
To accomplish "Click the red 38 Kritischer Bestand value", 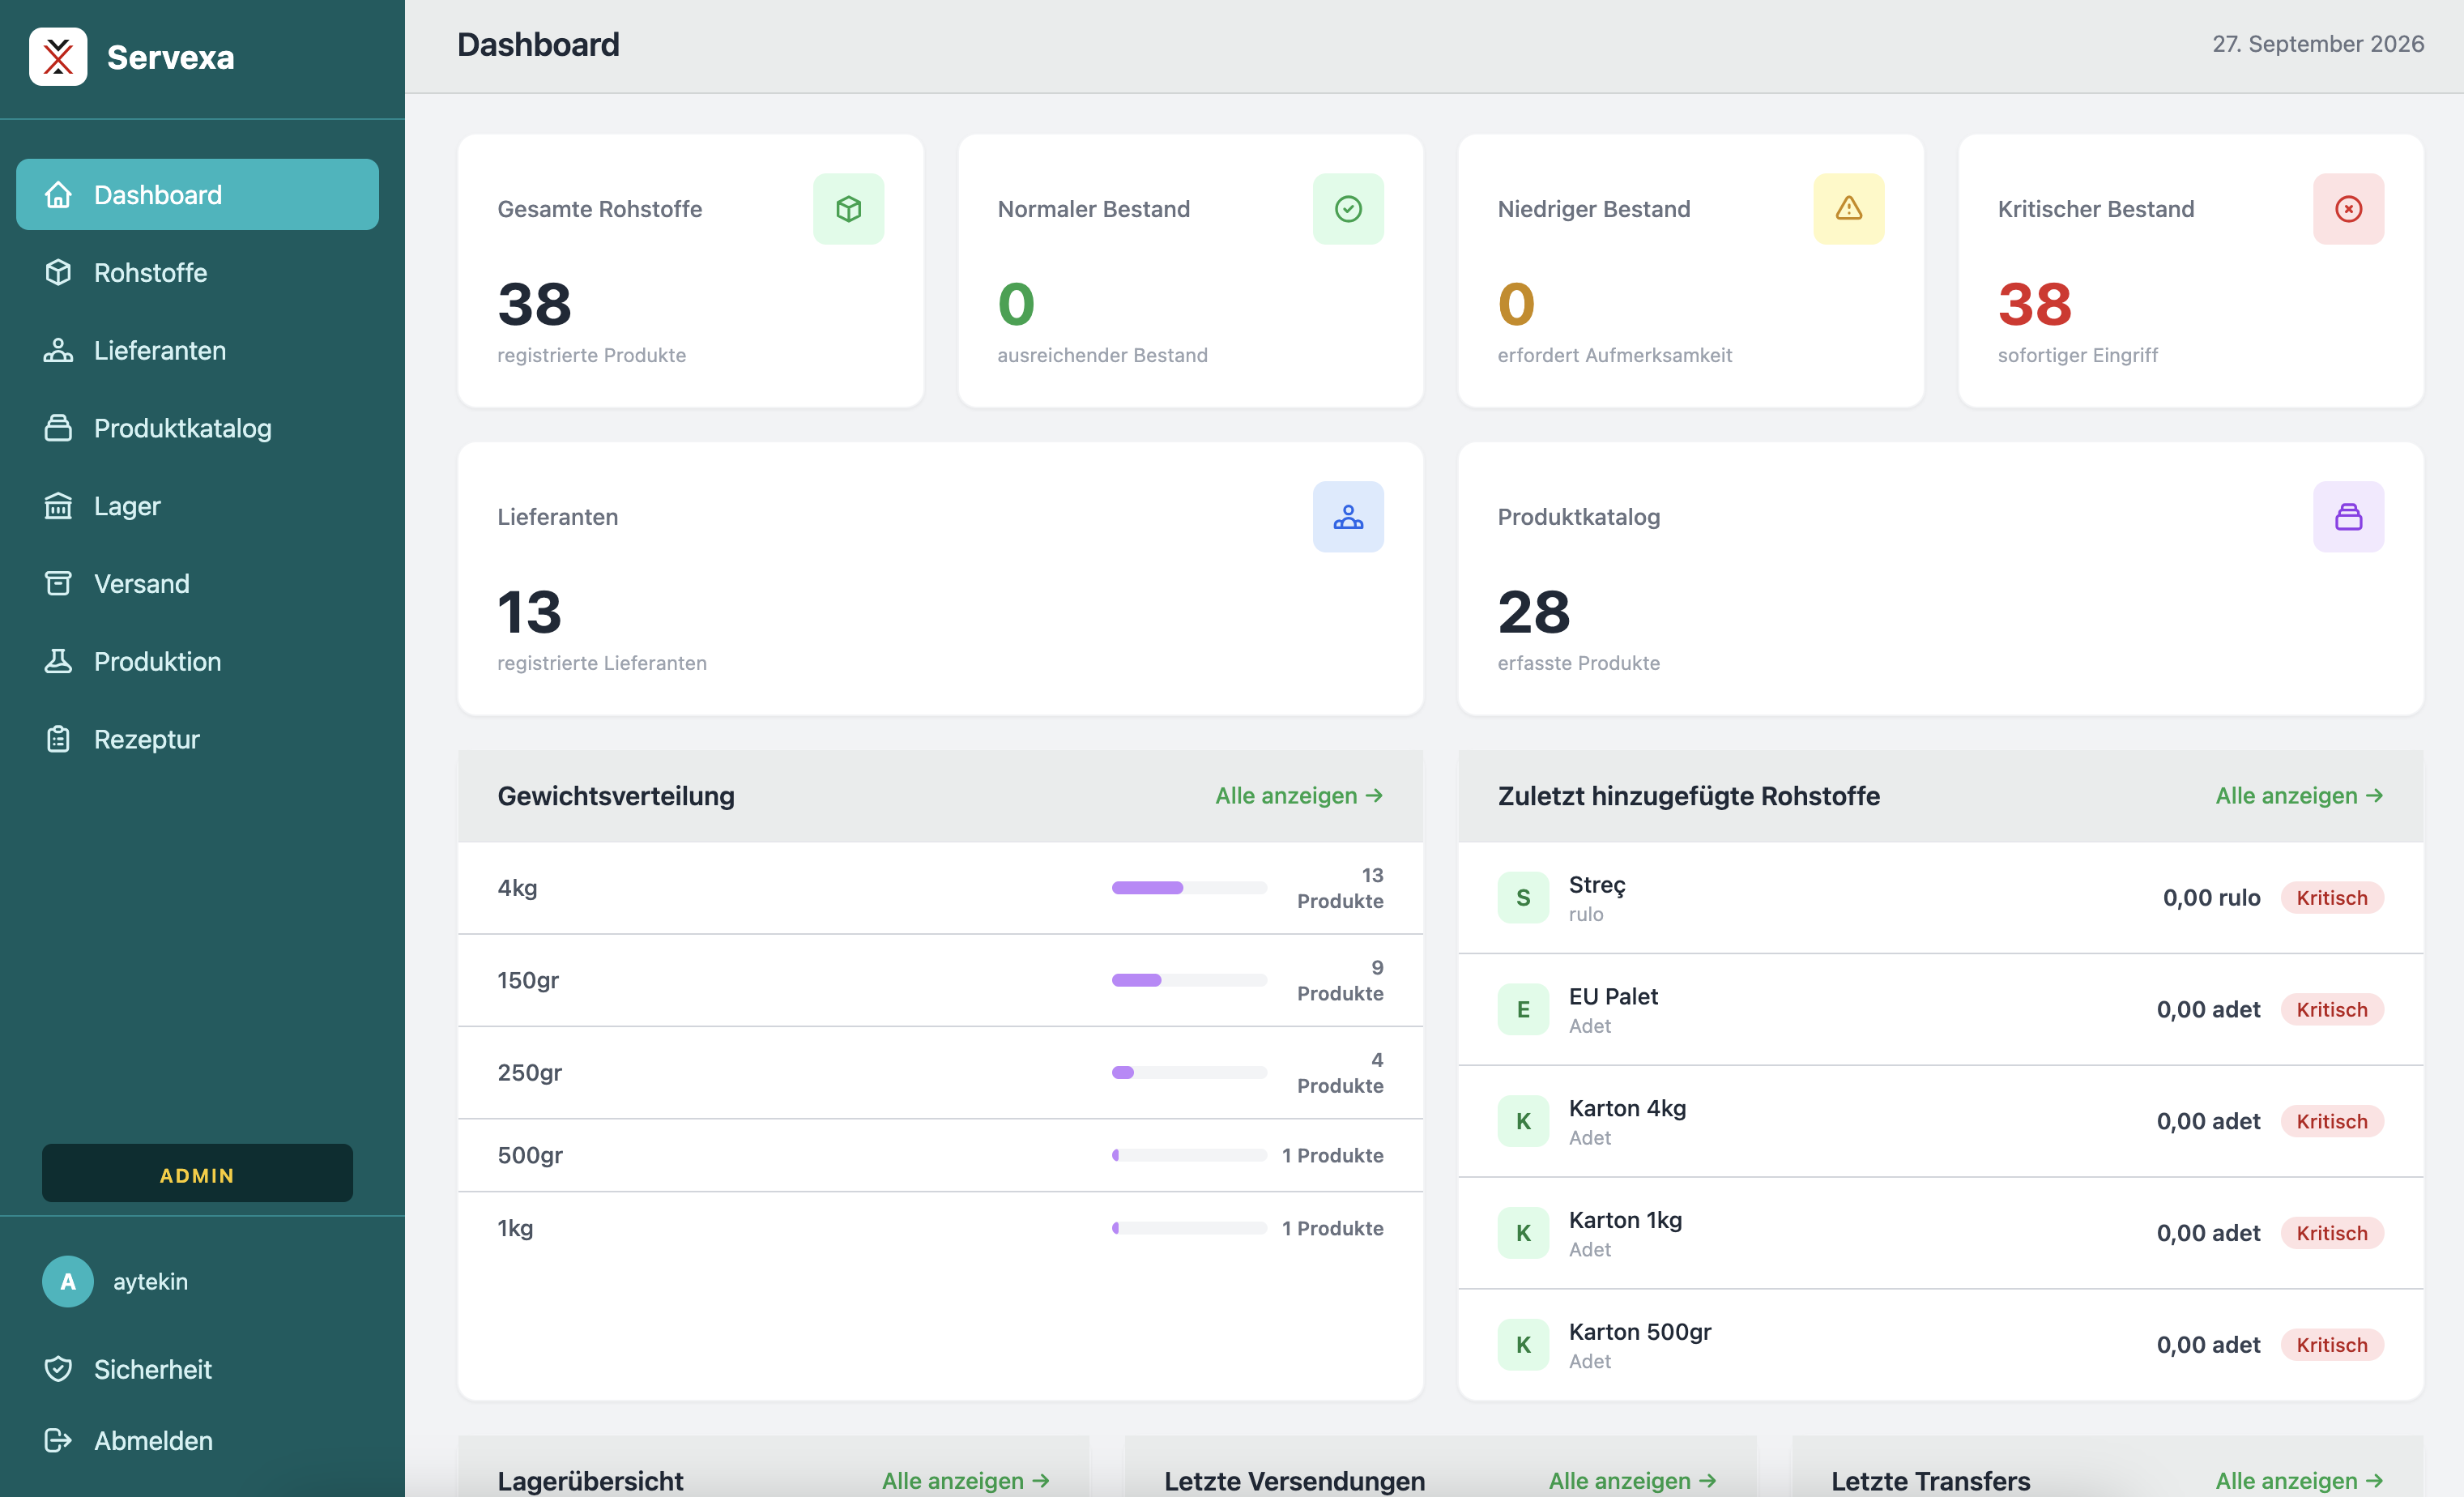I will point(2035,304).
